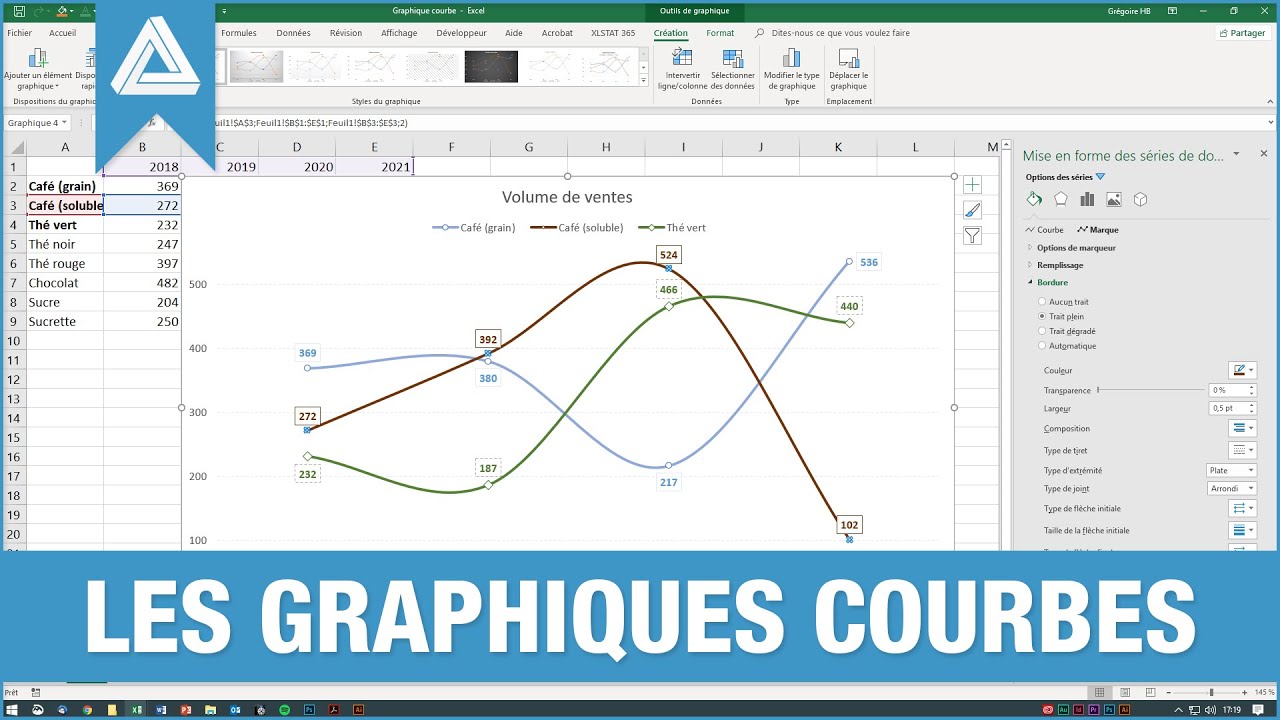Click Modifier le type de graphique
1280x720 pixels.
[x=791, y=69]
